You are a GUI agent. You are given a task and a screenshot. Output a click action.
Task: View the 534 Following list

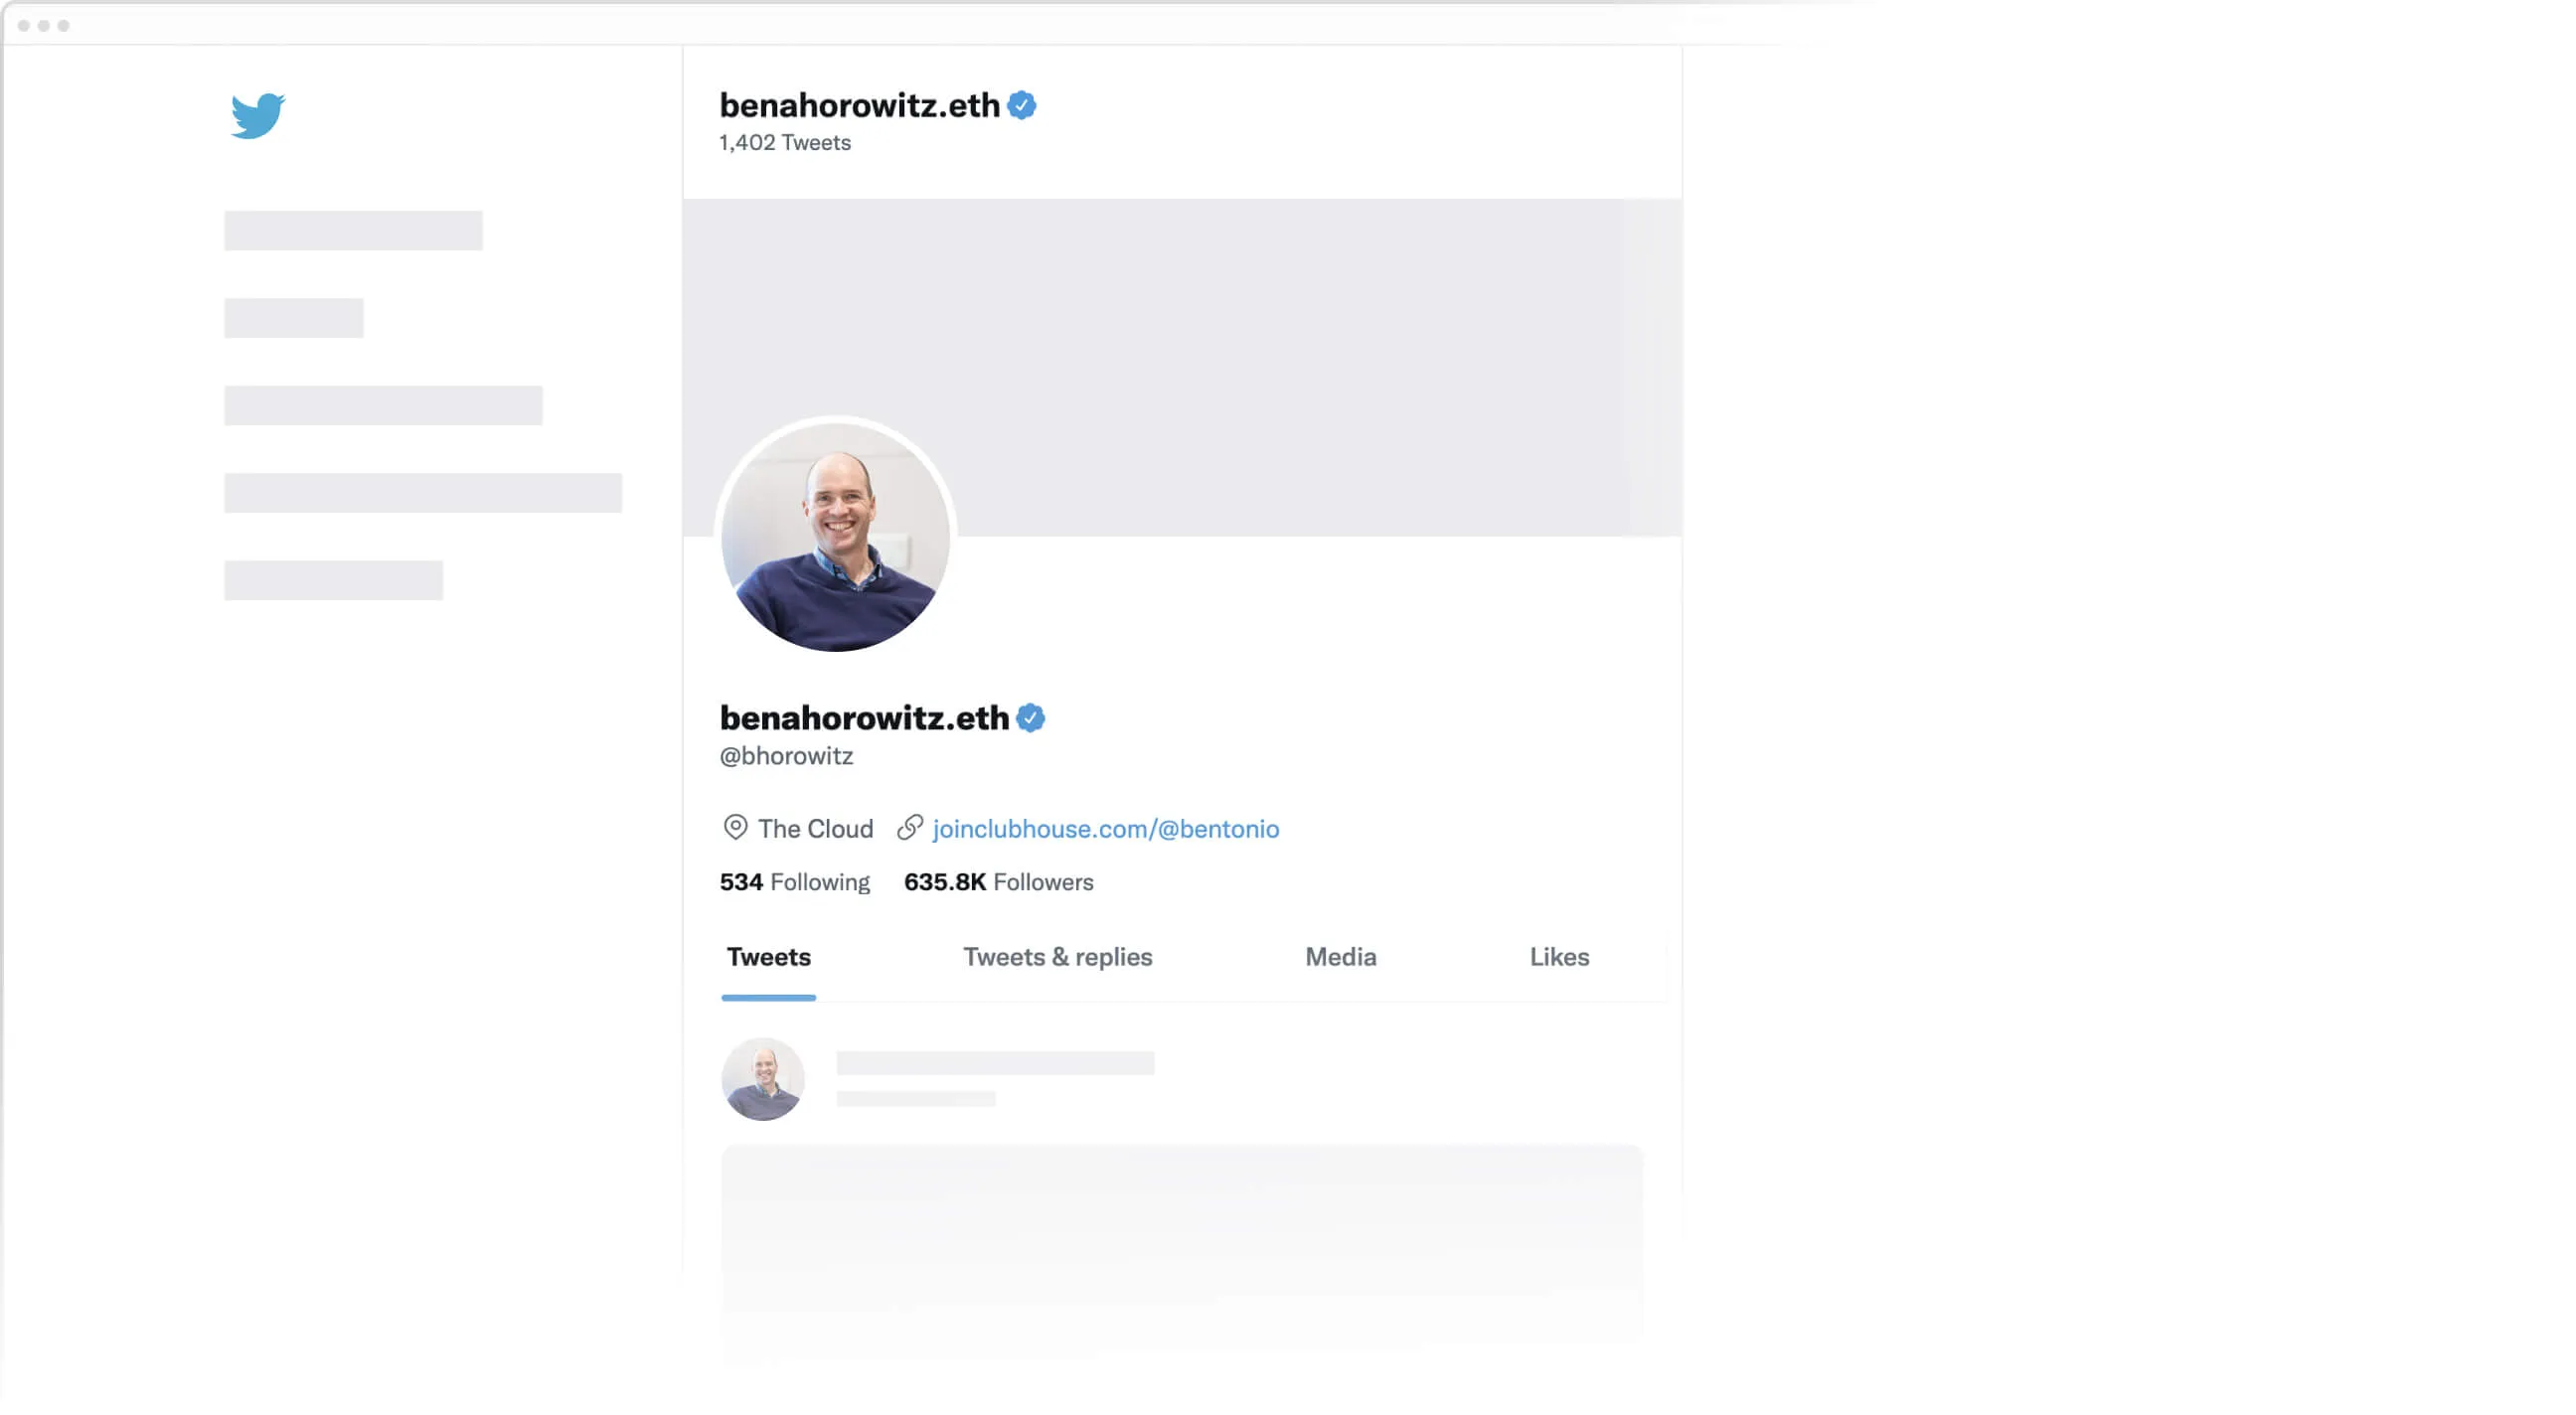(x=795, y=883)
